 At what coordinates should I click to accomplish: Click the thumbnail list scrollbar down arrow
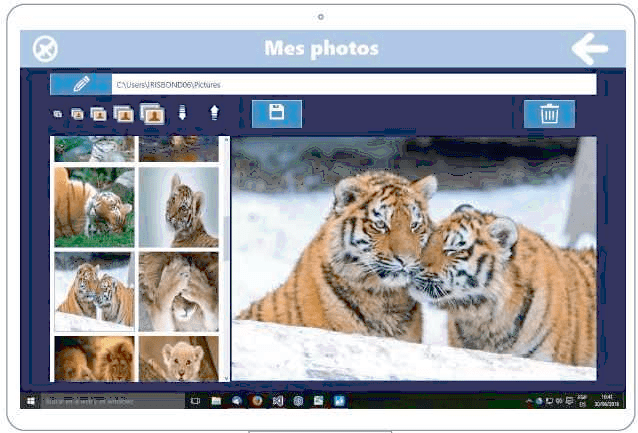[x=225, y=377]
